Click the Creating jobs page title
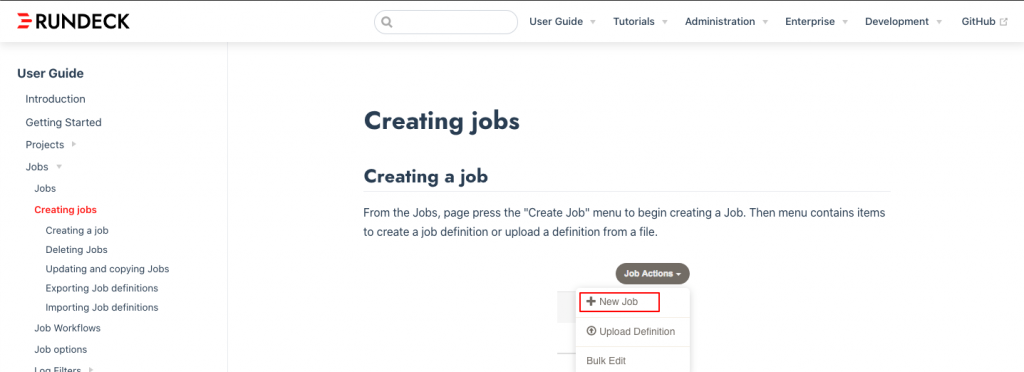This screenshot has width=1024, height=372. pyautogui.click(x=441, y=121)
